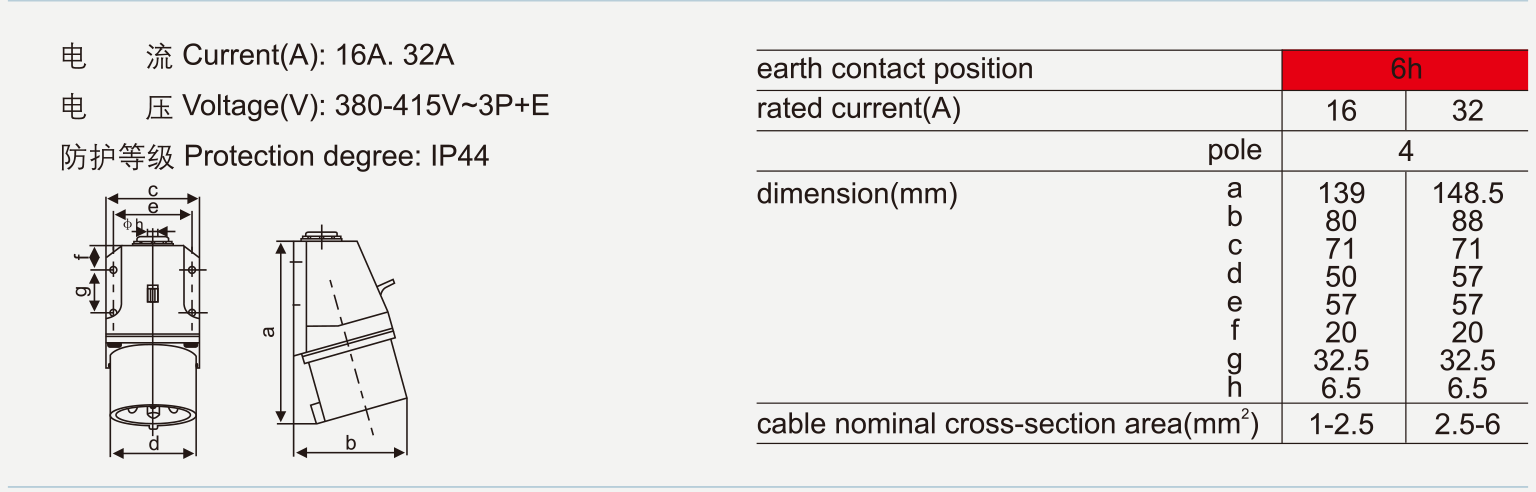Click dimension label a beside side view
The height and width of the screenshot is (492, 1536).
coord(267,333)
